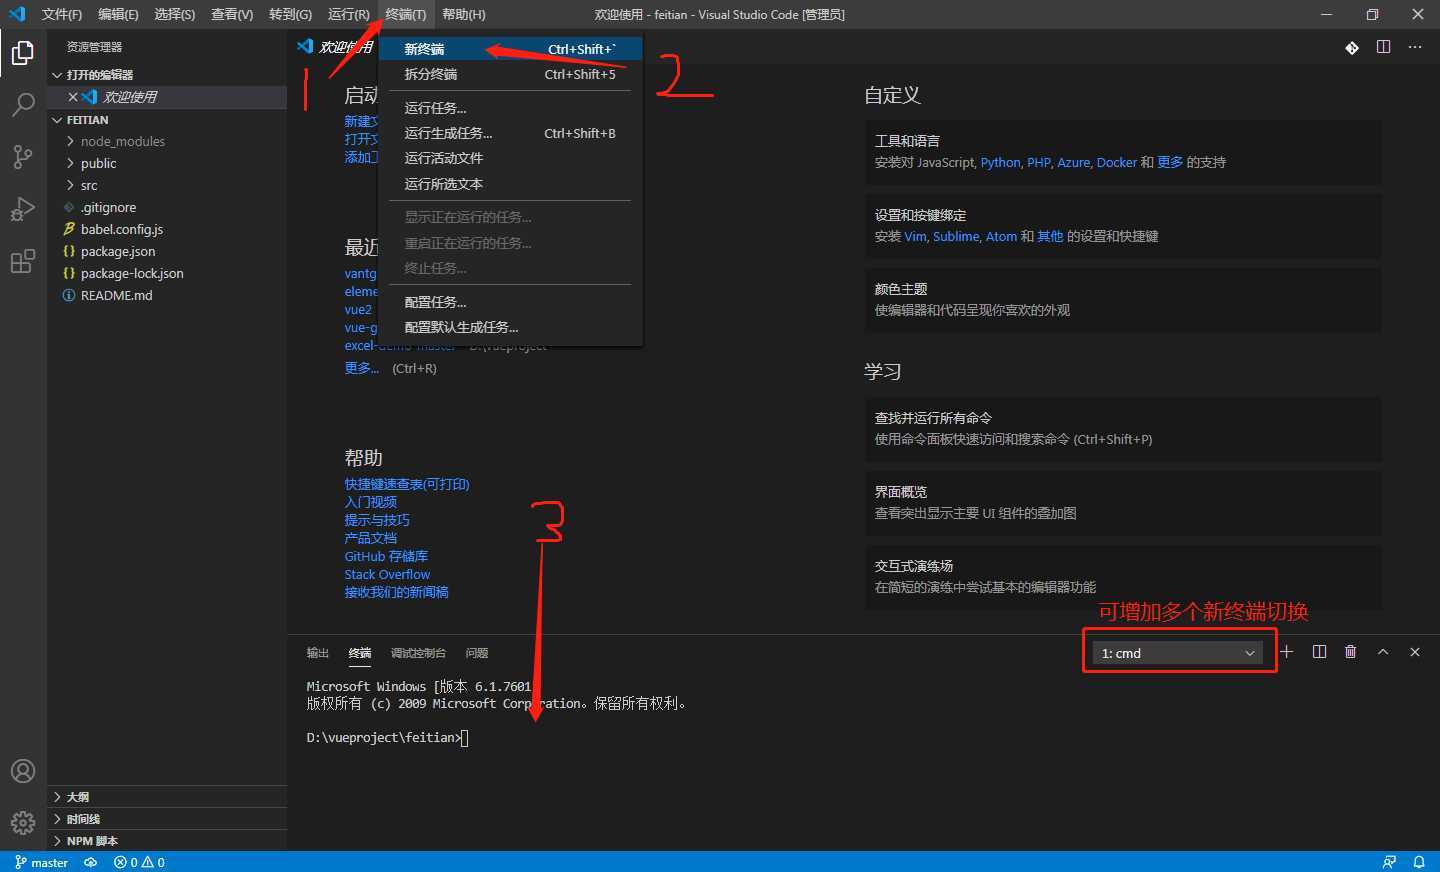1440x872 pixels.
Task: Close the terminal panel
Action: pos(1415,652)
